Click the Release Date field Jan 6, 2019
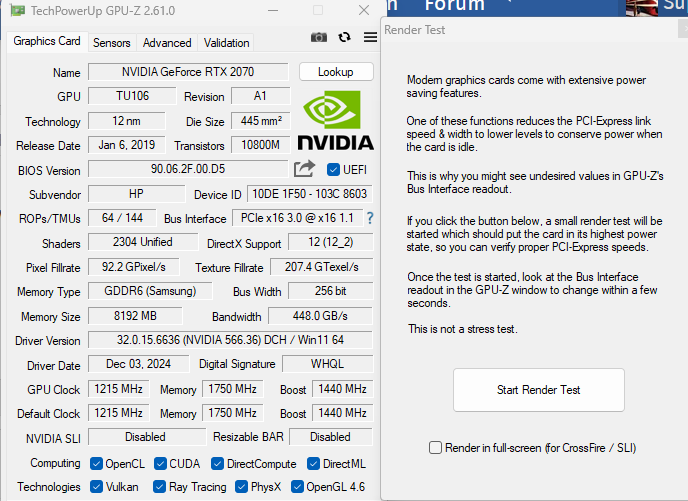 (x=127, y=145)
